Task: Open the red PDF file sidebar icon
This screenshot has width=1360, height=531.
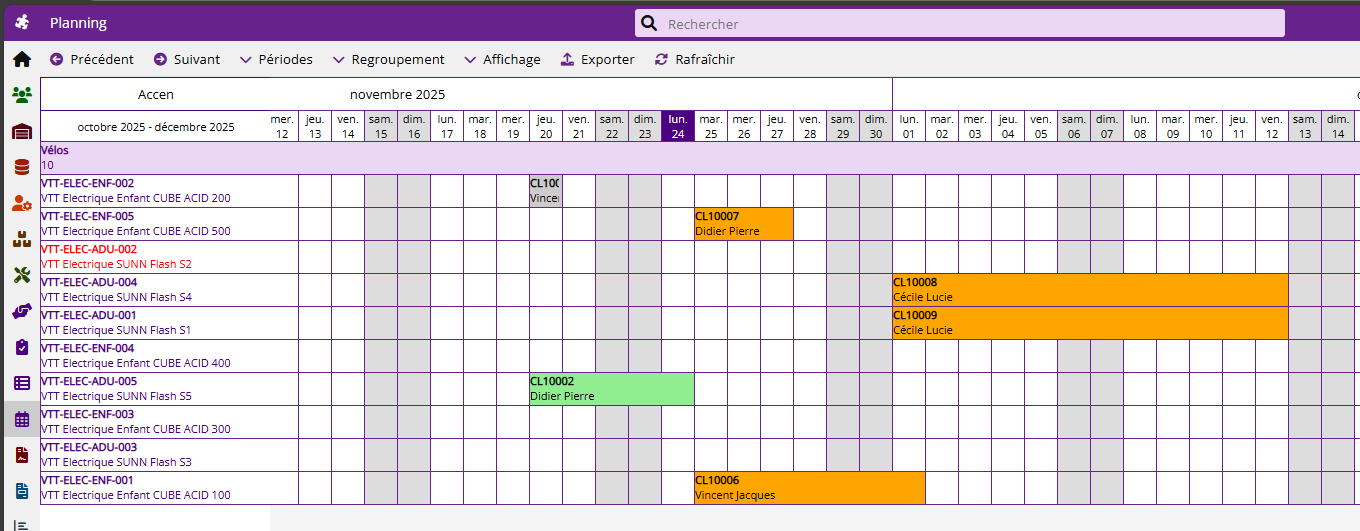Action: [x=21, y=455]
